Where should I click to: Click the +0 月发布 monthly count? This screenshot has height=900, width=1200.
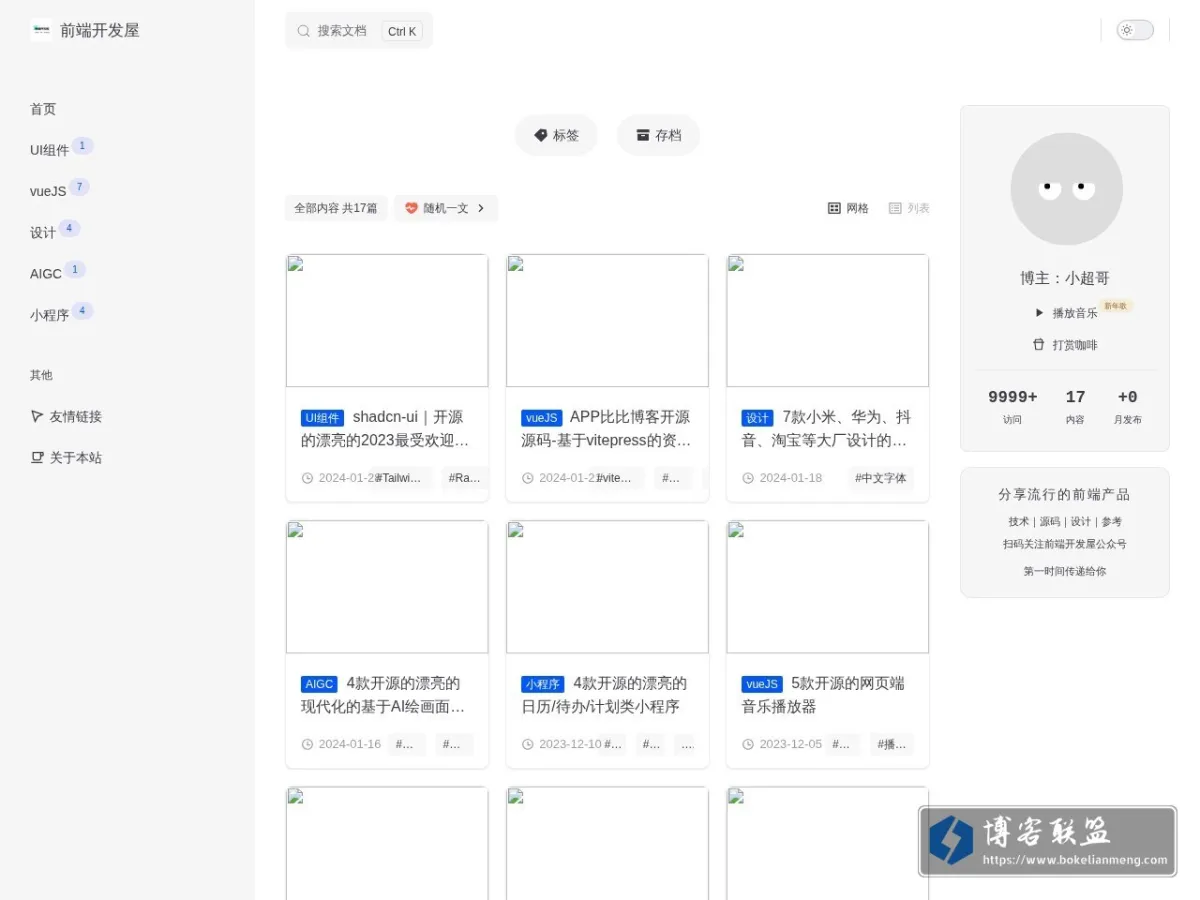(1128, 407)
